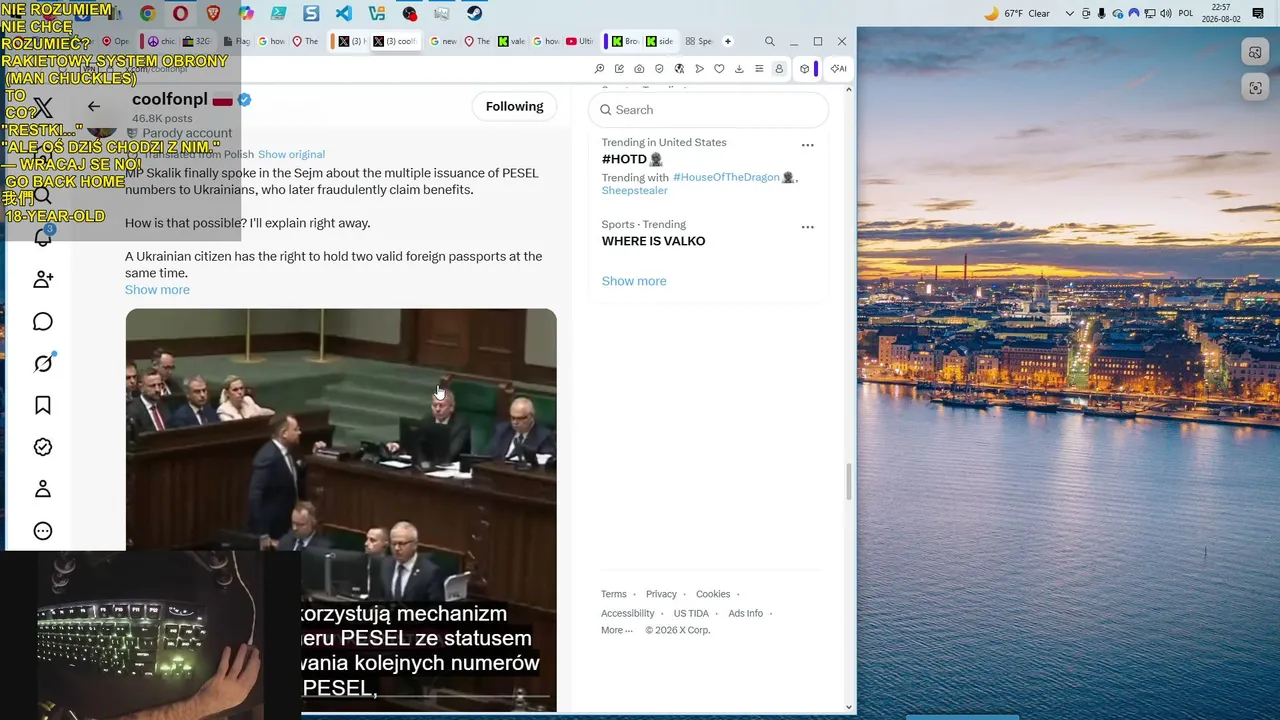The image size is (1280, 720).
Task: Click Show original translation link
Action: pos(291,154)
